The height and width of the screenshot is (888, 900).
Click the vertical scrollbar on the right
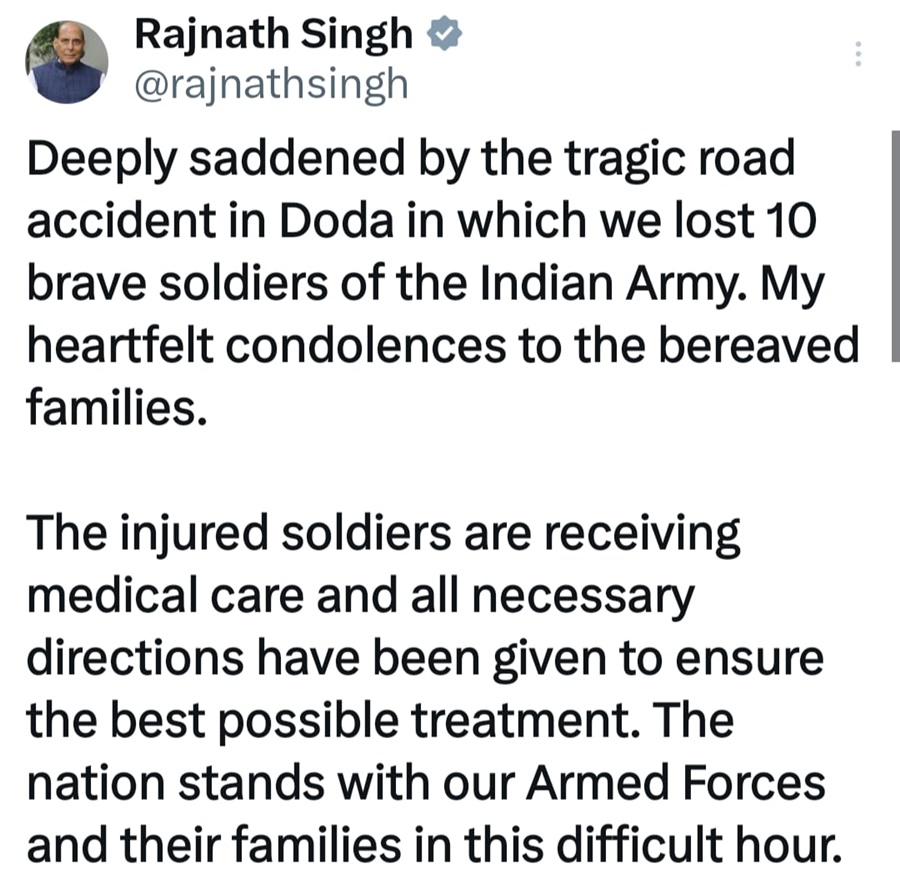(x=894, y=245)
